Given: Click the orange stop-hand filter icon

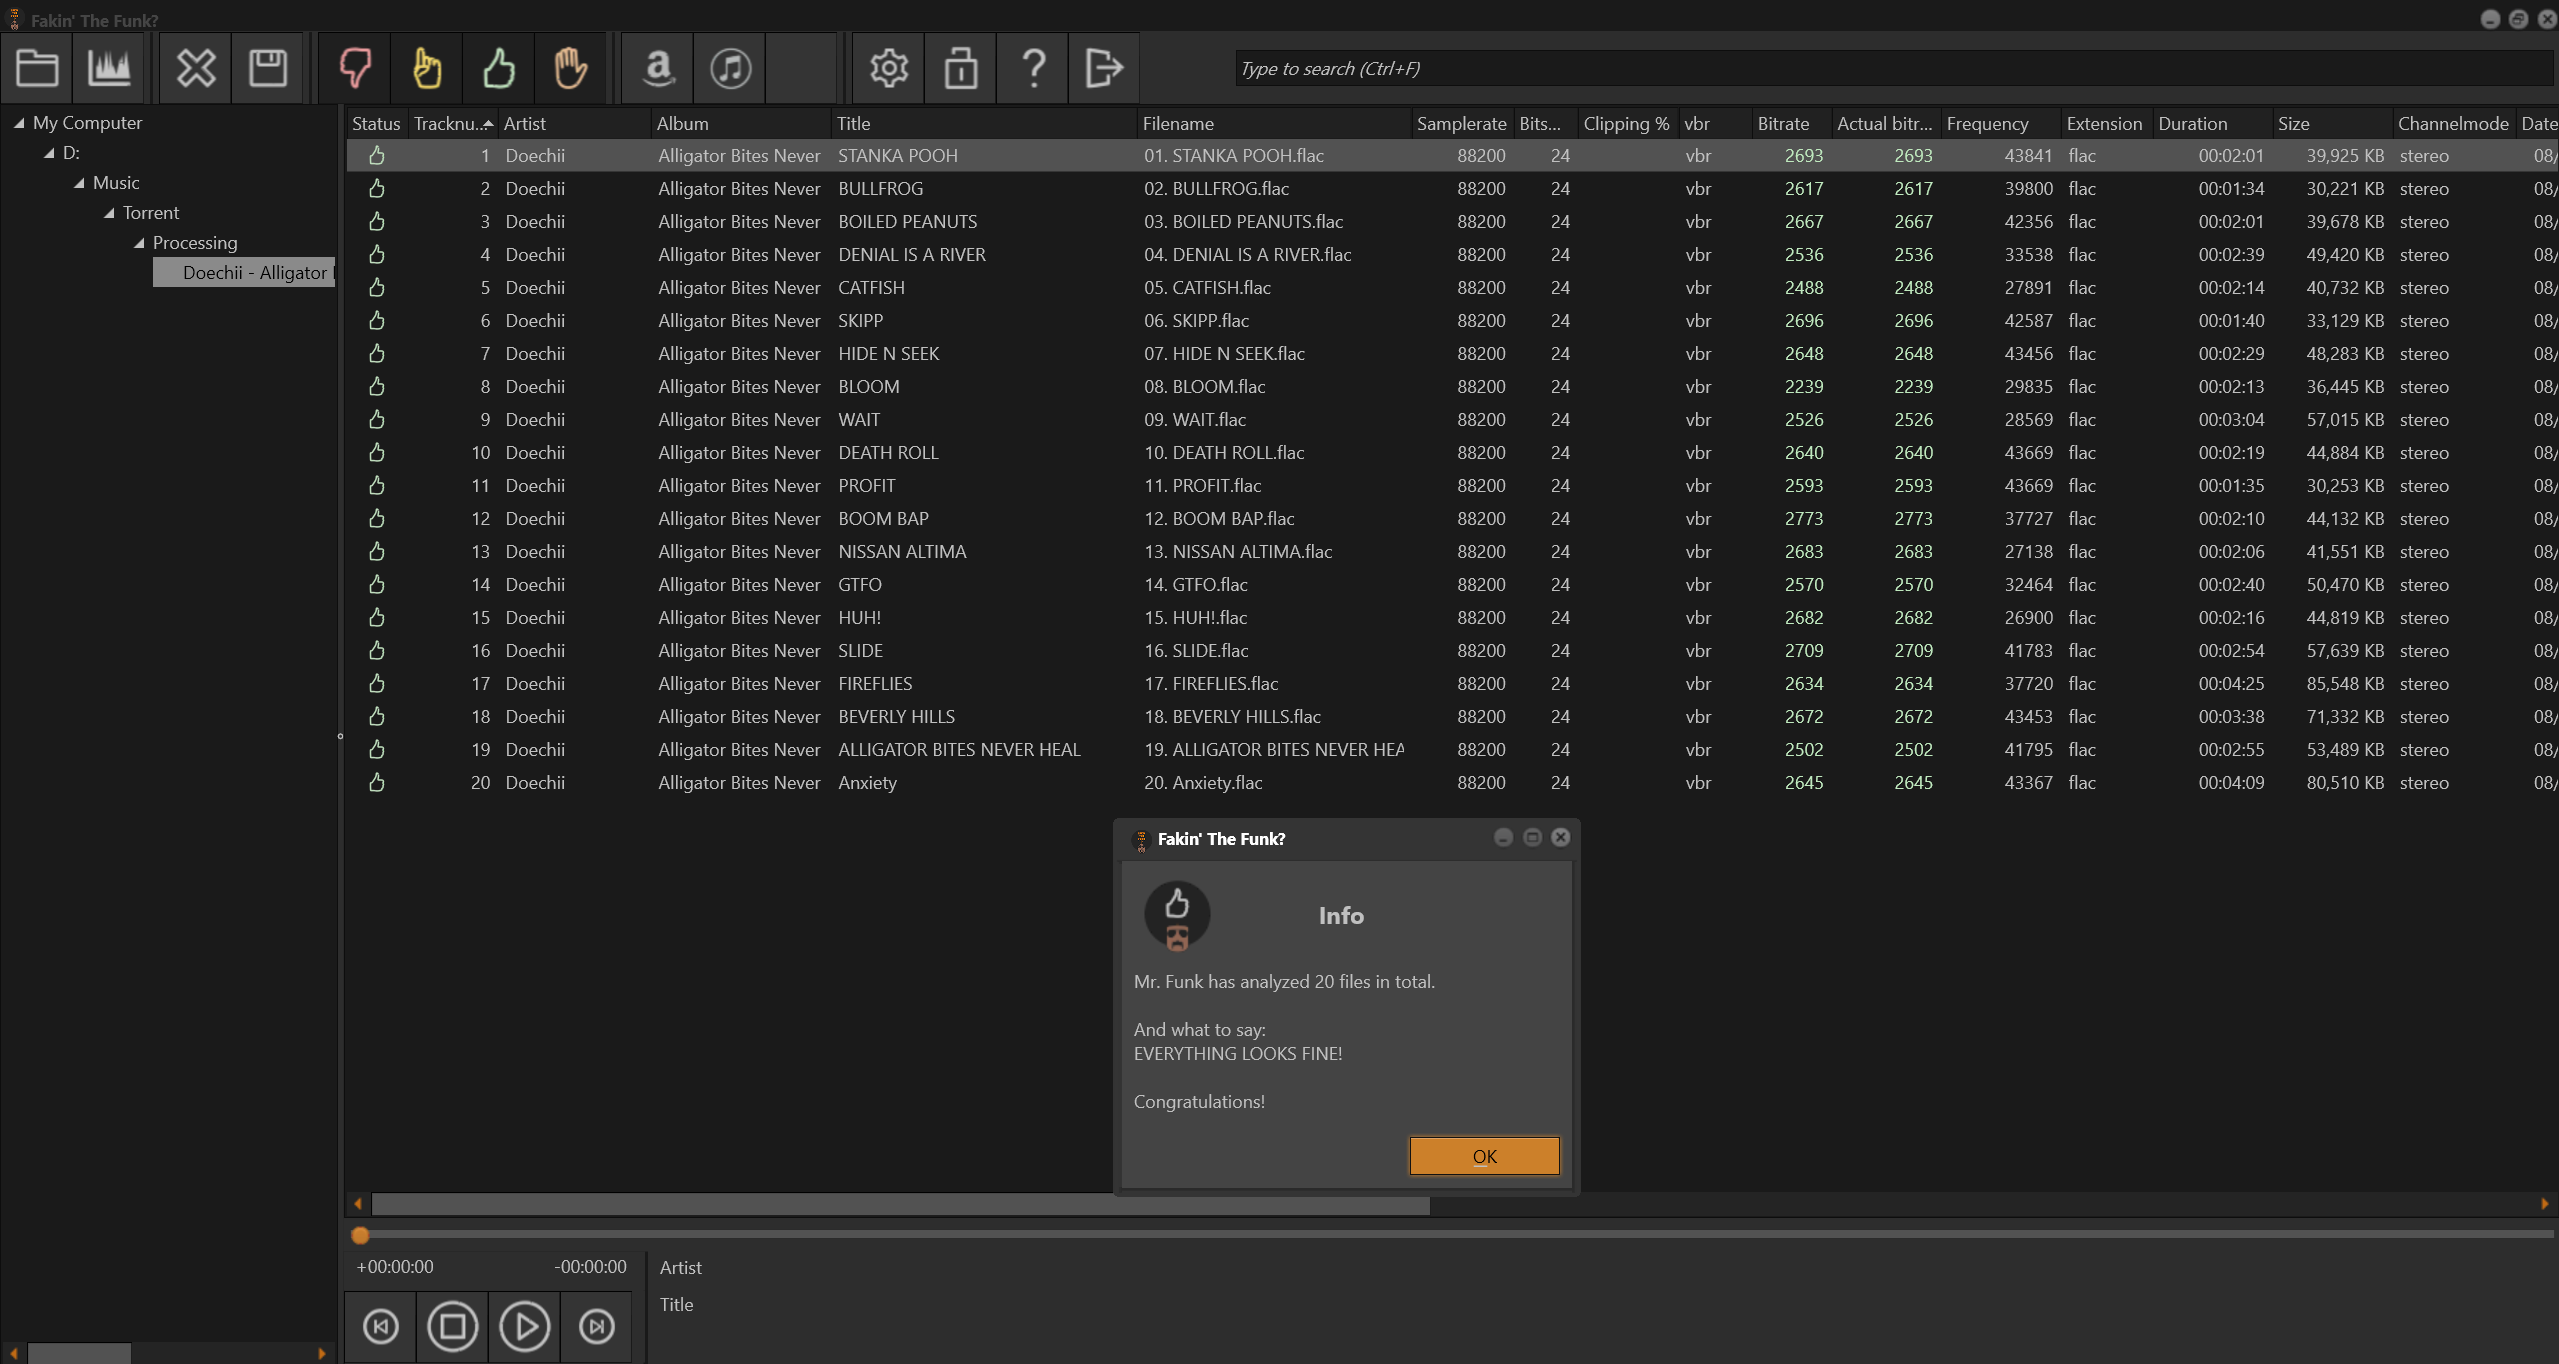Looking at the screenshot, I should point(570,68).
